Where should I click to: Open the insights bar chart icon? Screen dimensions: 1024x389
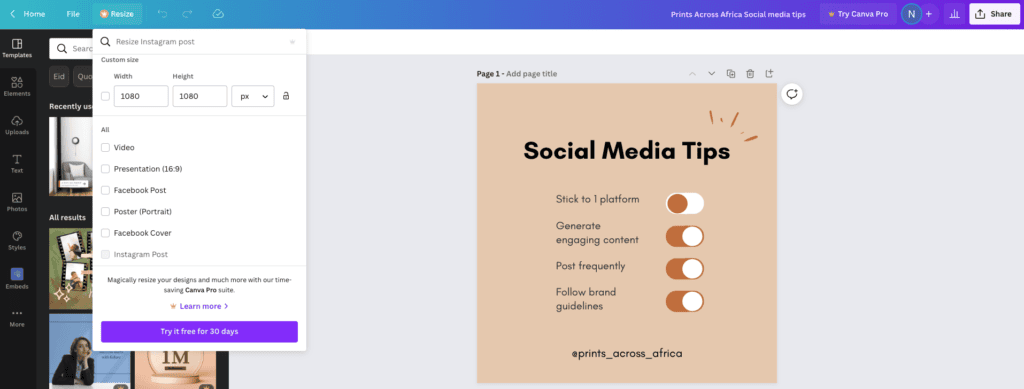tap(954, 14)
